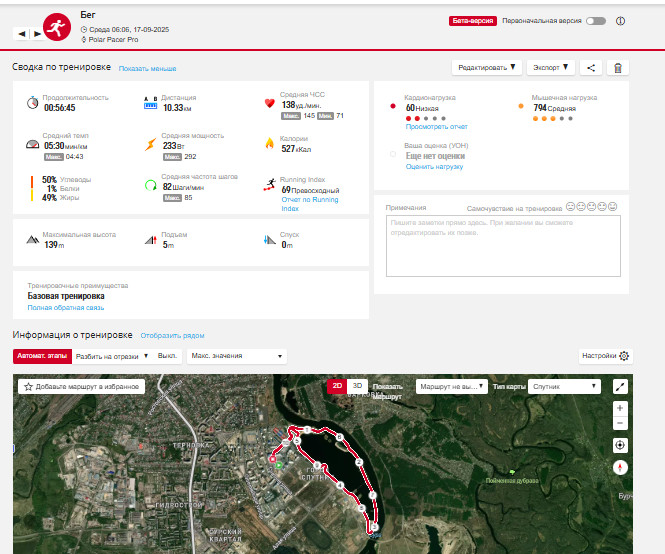Click the carbs-fat color bar
This screenshot has height=554, width=665.
point(32,188)
